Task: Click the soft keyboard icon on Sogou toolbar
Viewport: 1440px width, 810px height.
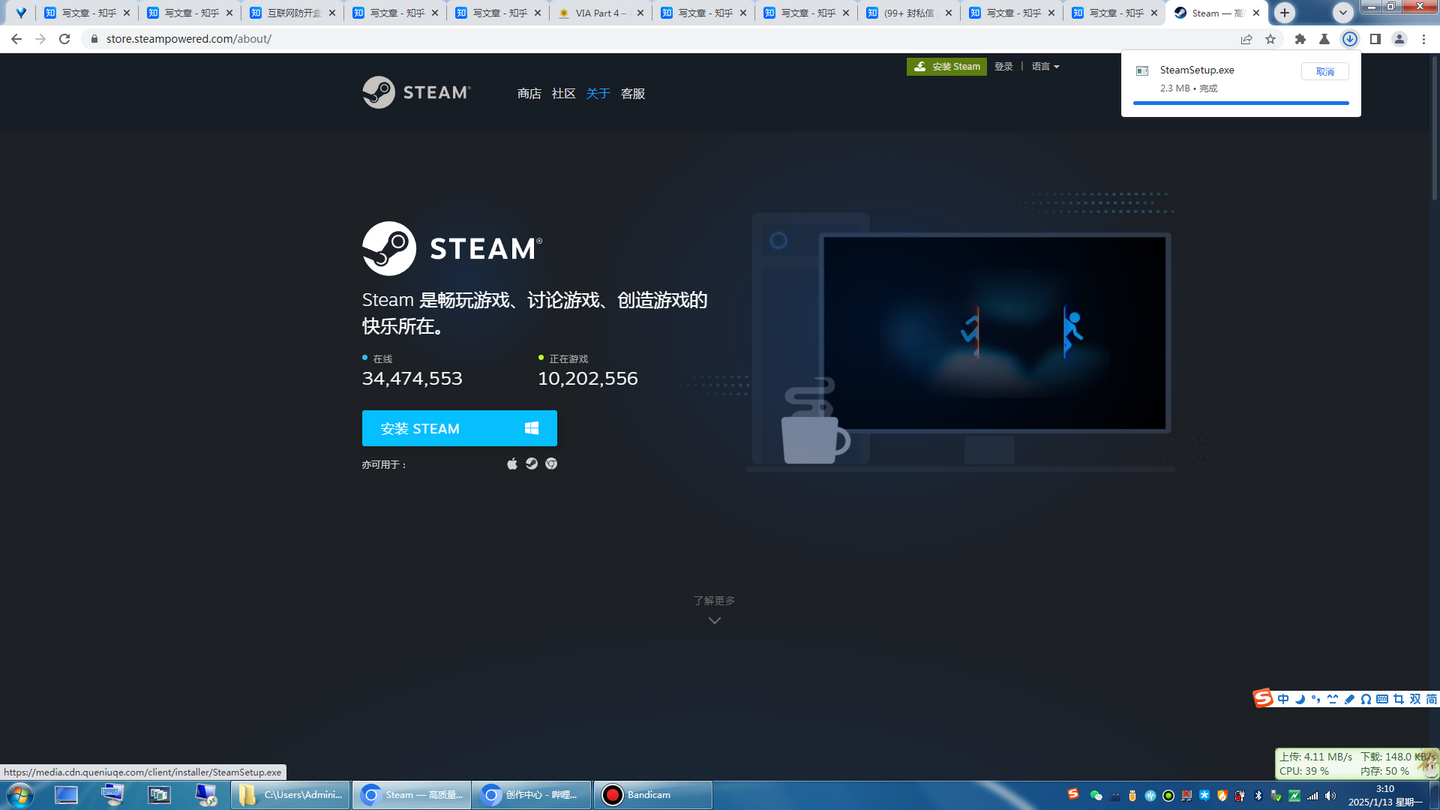Action: tap(1382, 698)
